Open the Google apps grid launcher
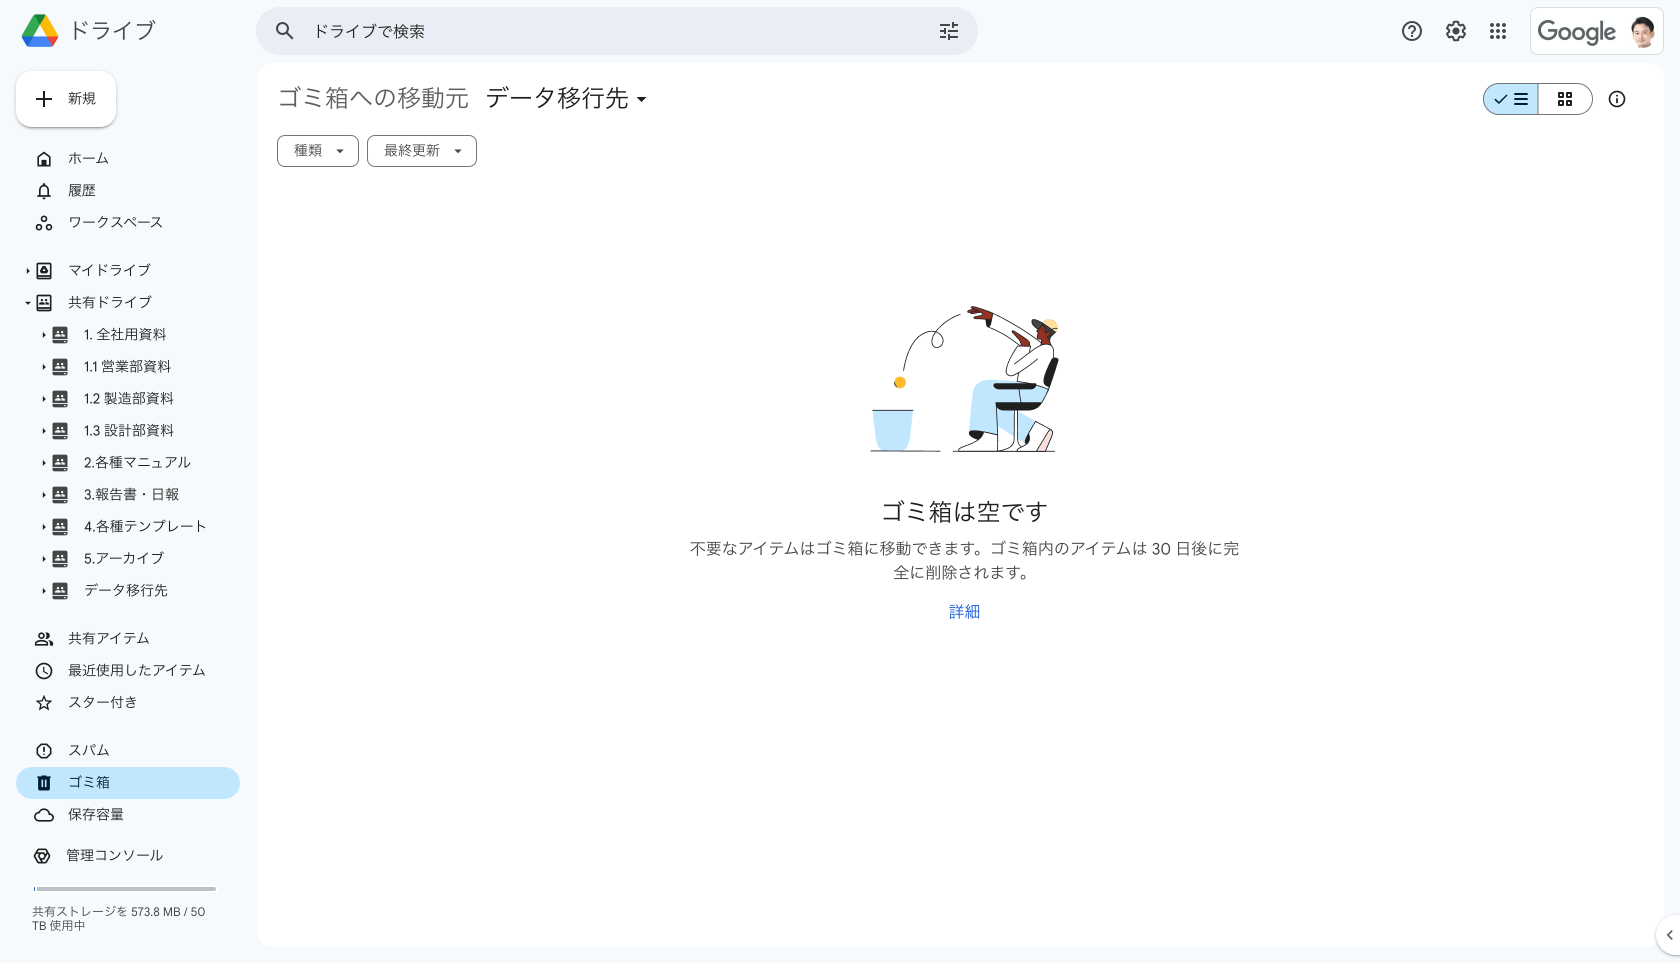 (1497, 31)
